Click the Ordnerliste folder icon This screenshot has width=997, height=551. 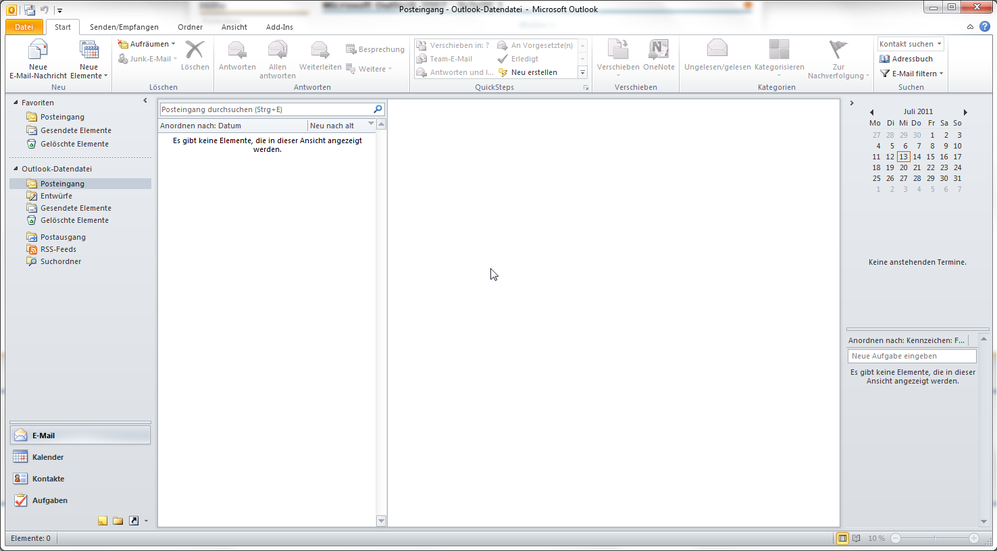[x=118, y=521]
